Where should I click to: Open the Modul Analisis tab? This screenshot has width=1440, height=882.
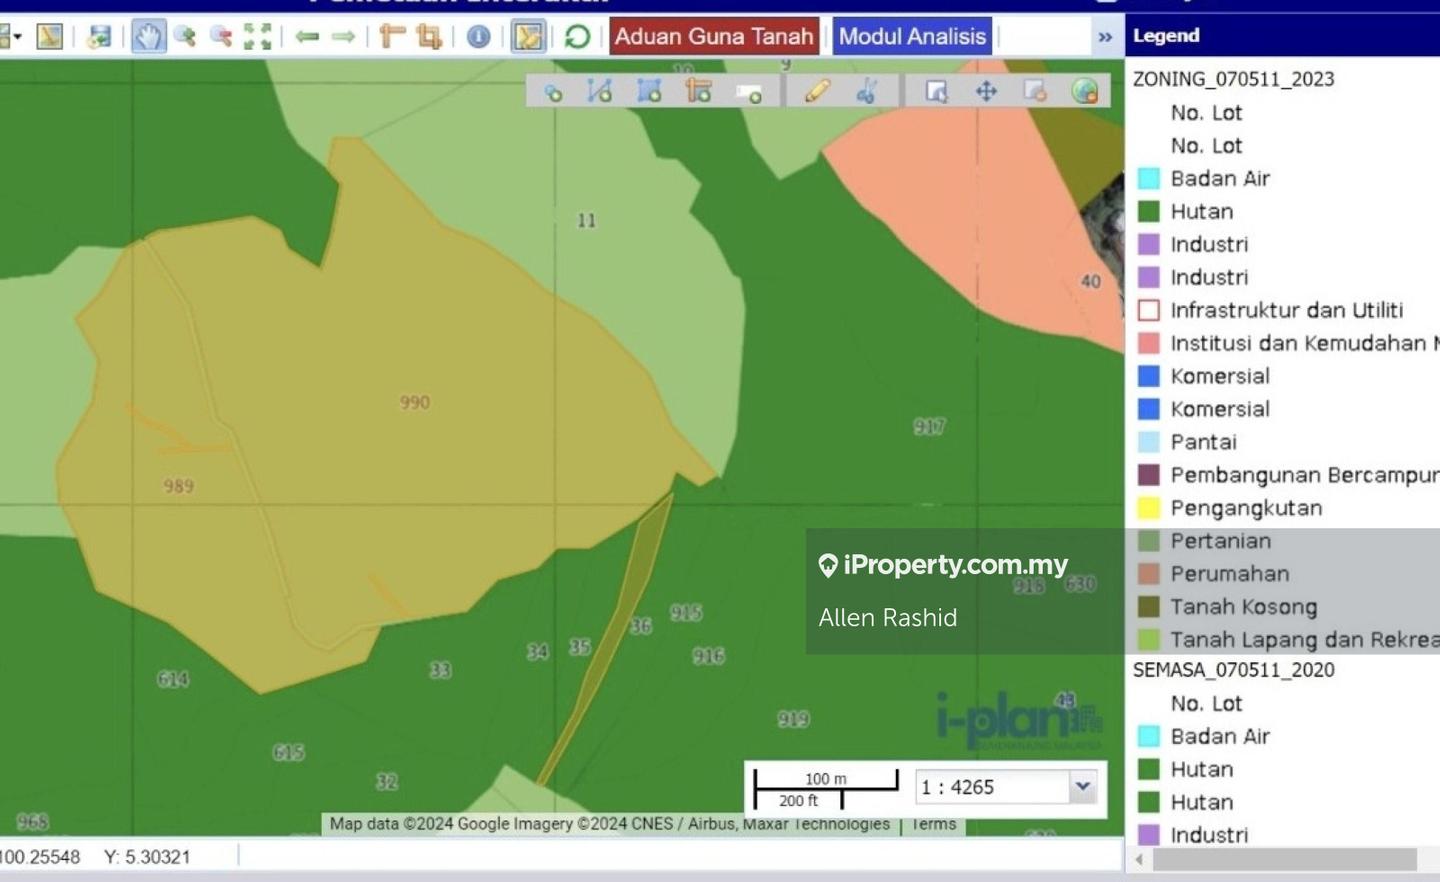point(912,37)
